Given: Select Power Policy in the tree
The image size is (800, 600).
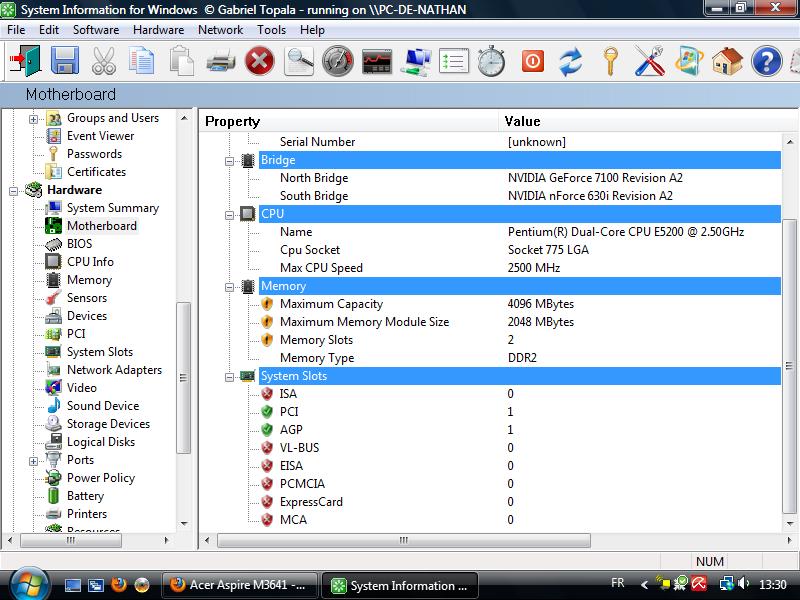Looking at the screenshot, I should coord(101,478).
